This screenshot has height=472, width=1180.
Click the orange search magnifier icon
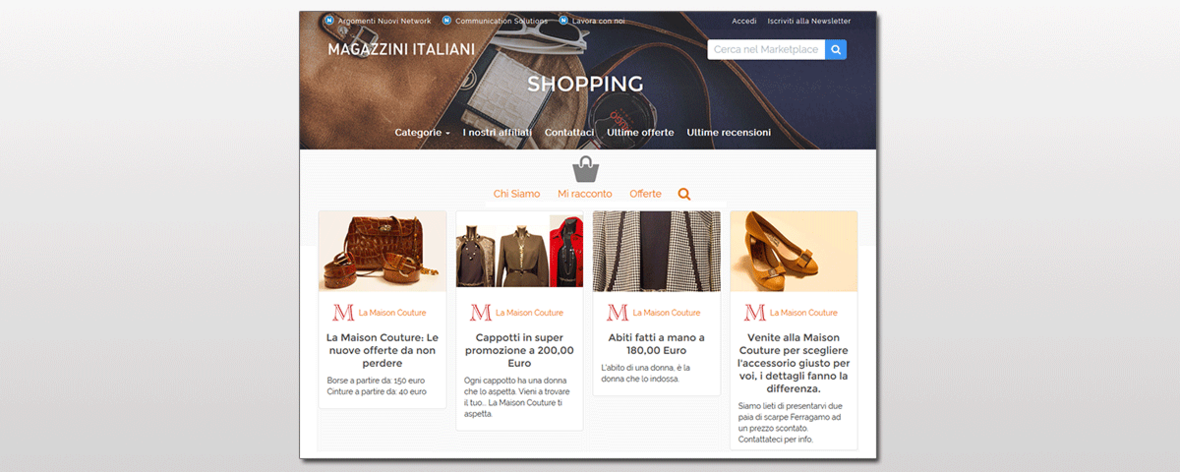pos(684,194)
